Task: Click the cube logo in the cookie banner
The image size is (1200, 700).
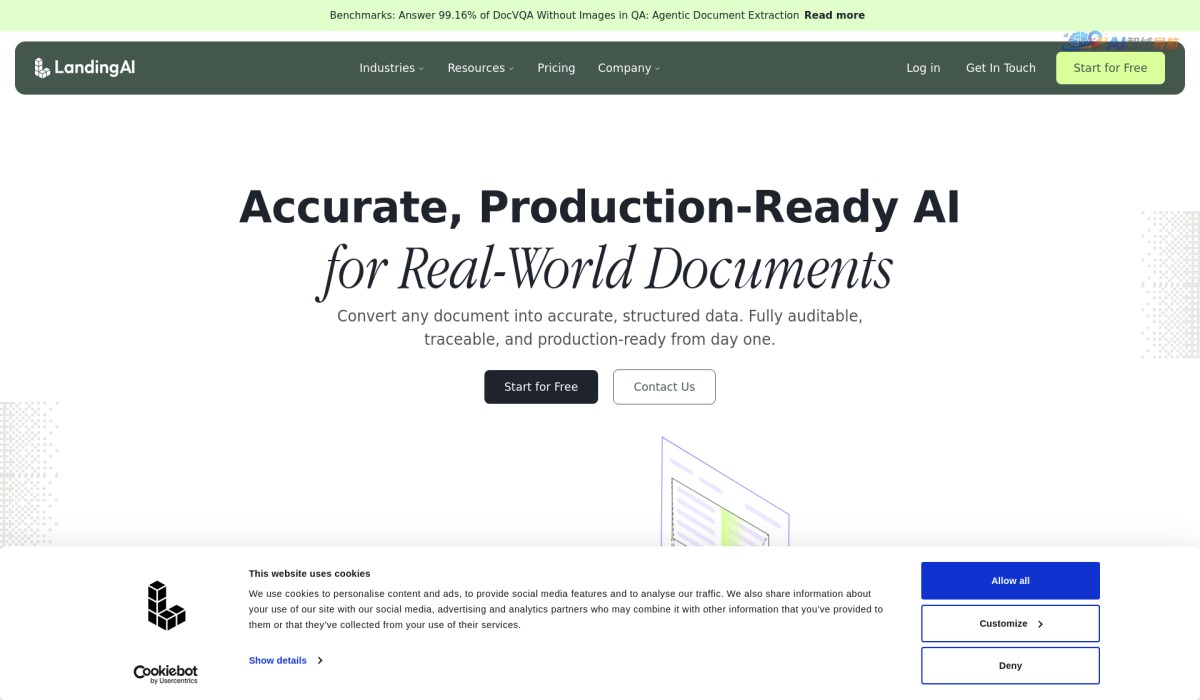Action: [x=166, y=606]
